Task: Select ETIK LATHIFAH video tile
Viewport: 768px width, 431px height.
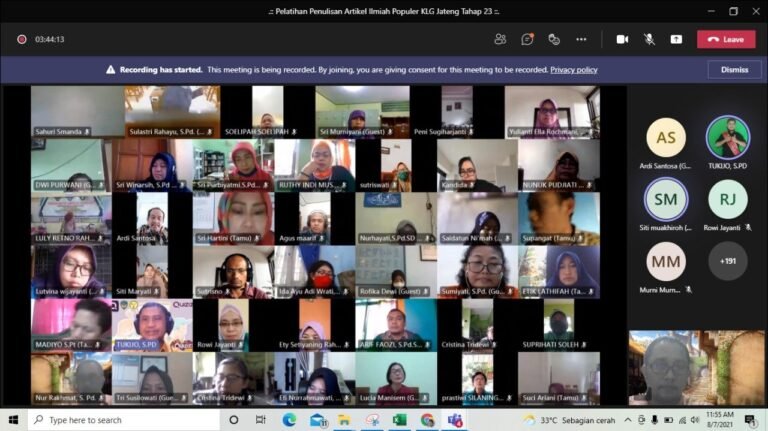Action: pyautogui.click(x=559, y=272)
